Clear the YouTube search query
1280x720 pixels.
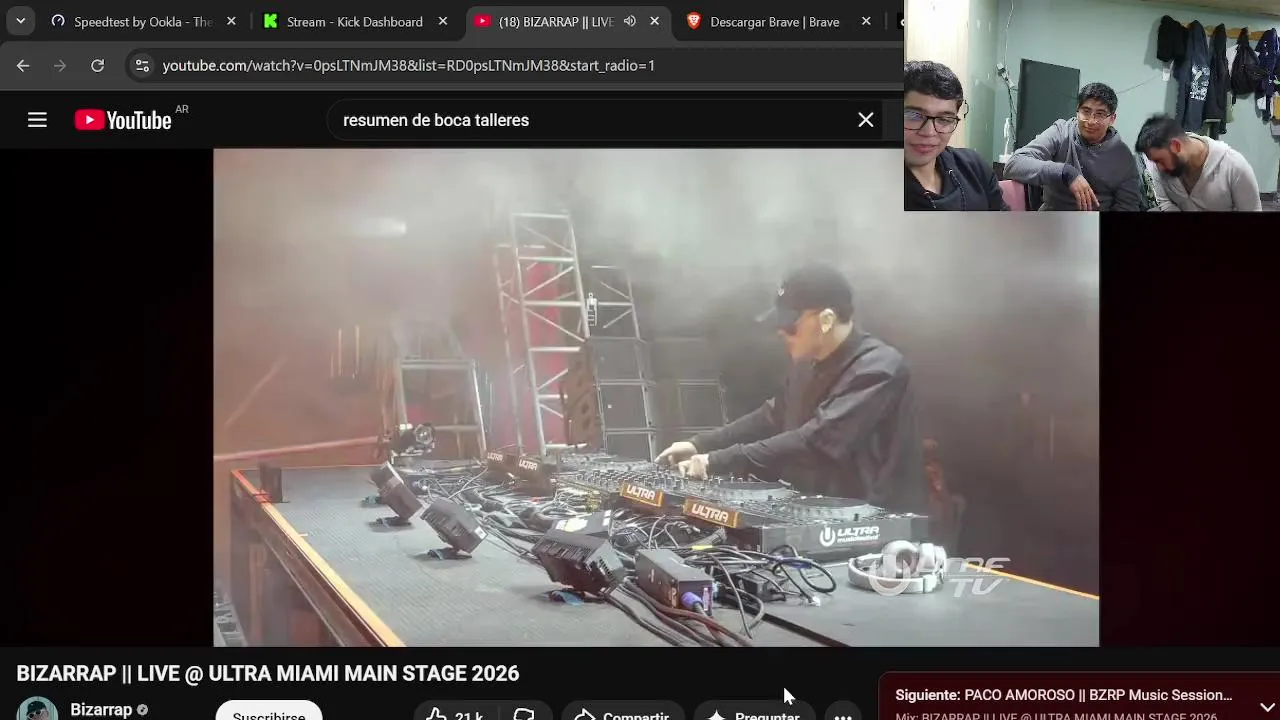pos(866,120)
